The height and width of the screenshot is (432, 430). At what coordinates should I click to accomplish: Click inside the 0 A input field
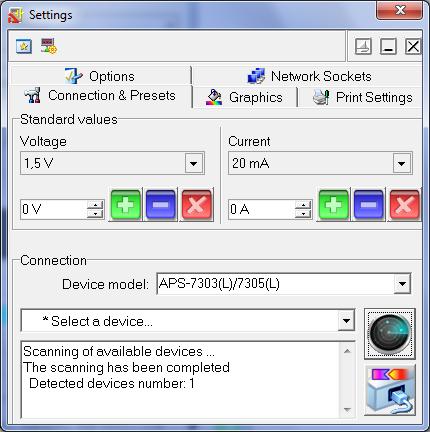coord(261,209)
